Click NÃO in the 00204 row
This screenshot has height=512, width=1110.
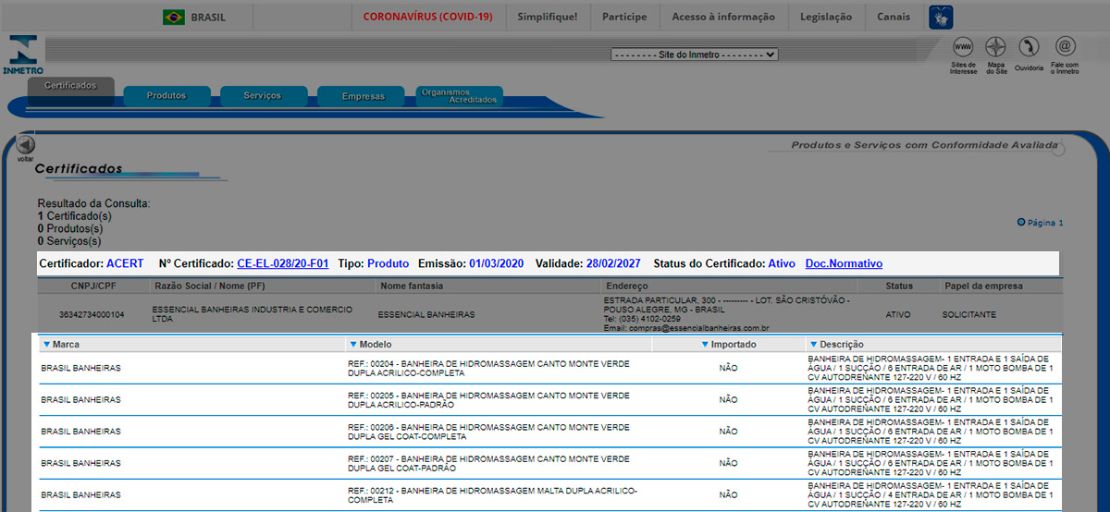[728, 368]
